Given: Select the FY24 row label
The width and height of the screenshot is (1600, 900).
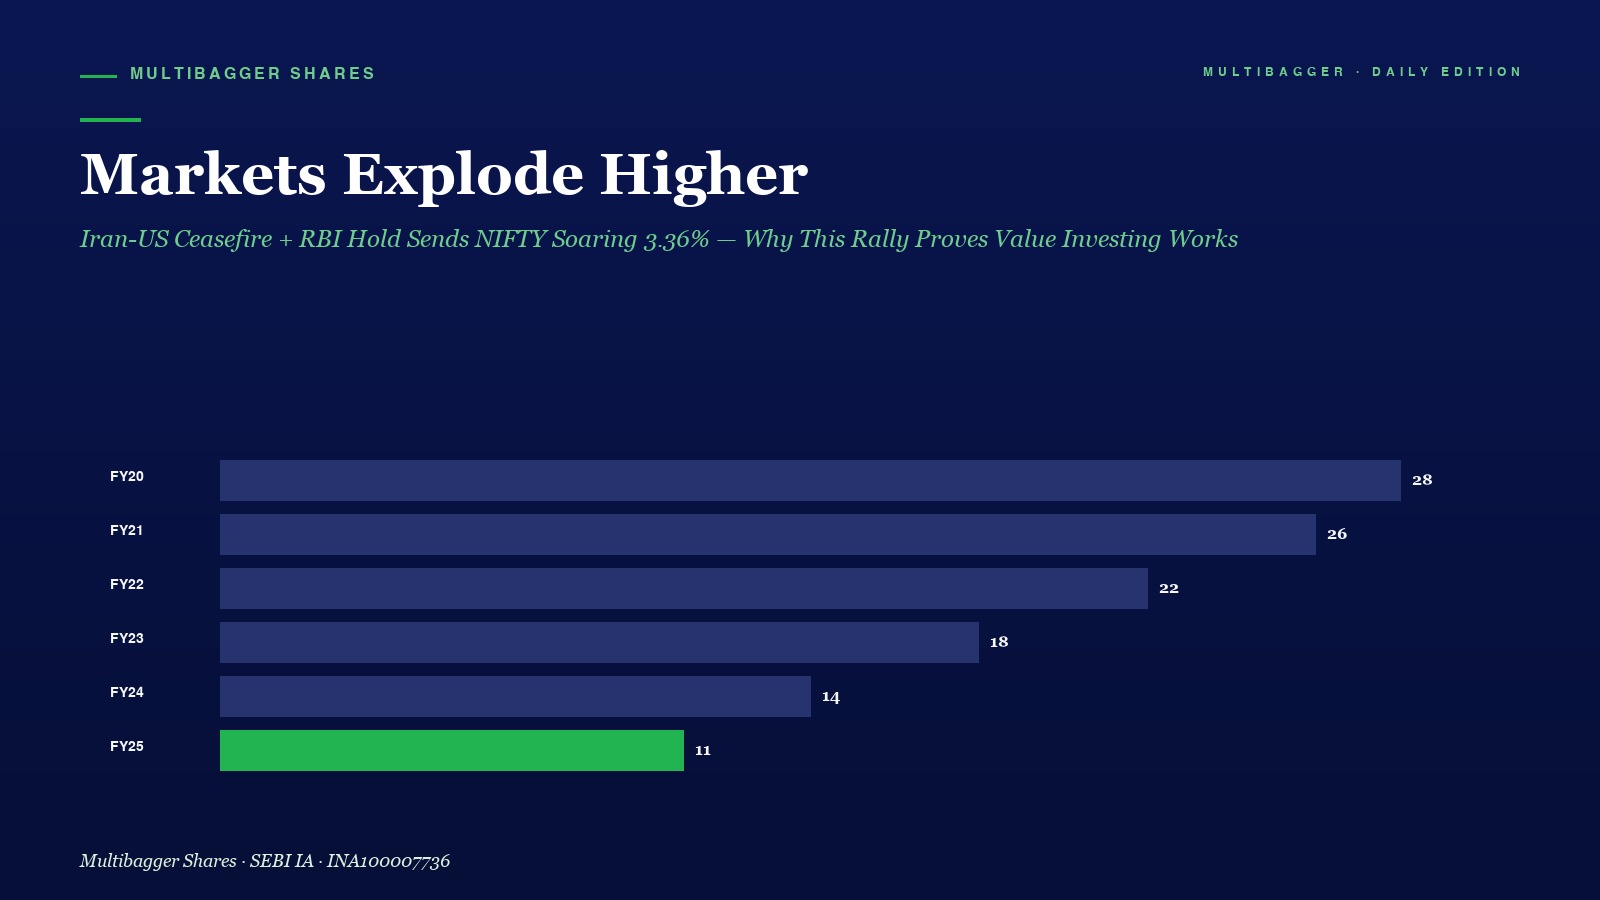Looking at the screenshot, I should [x=127, y=692].
